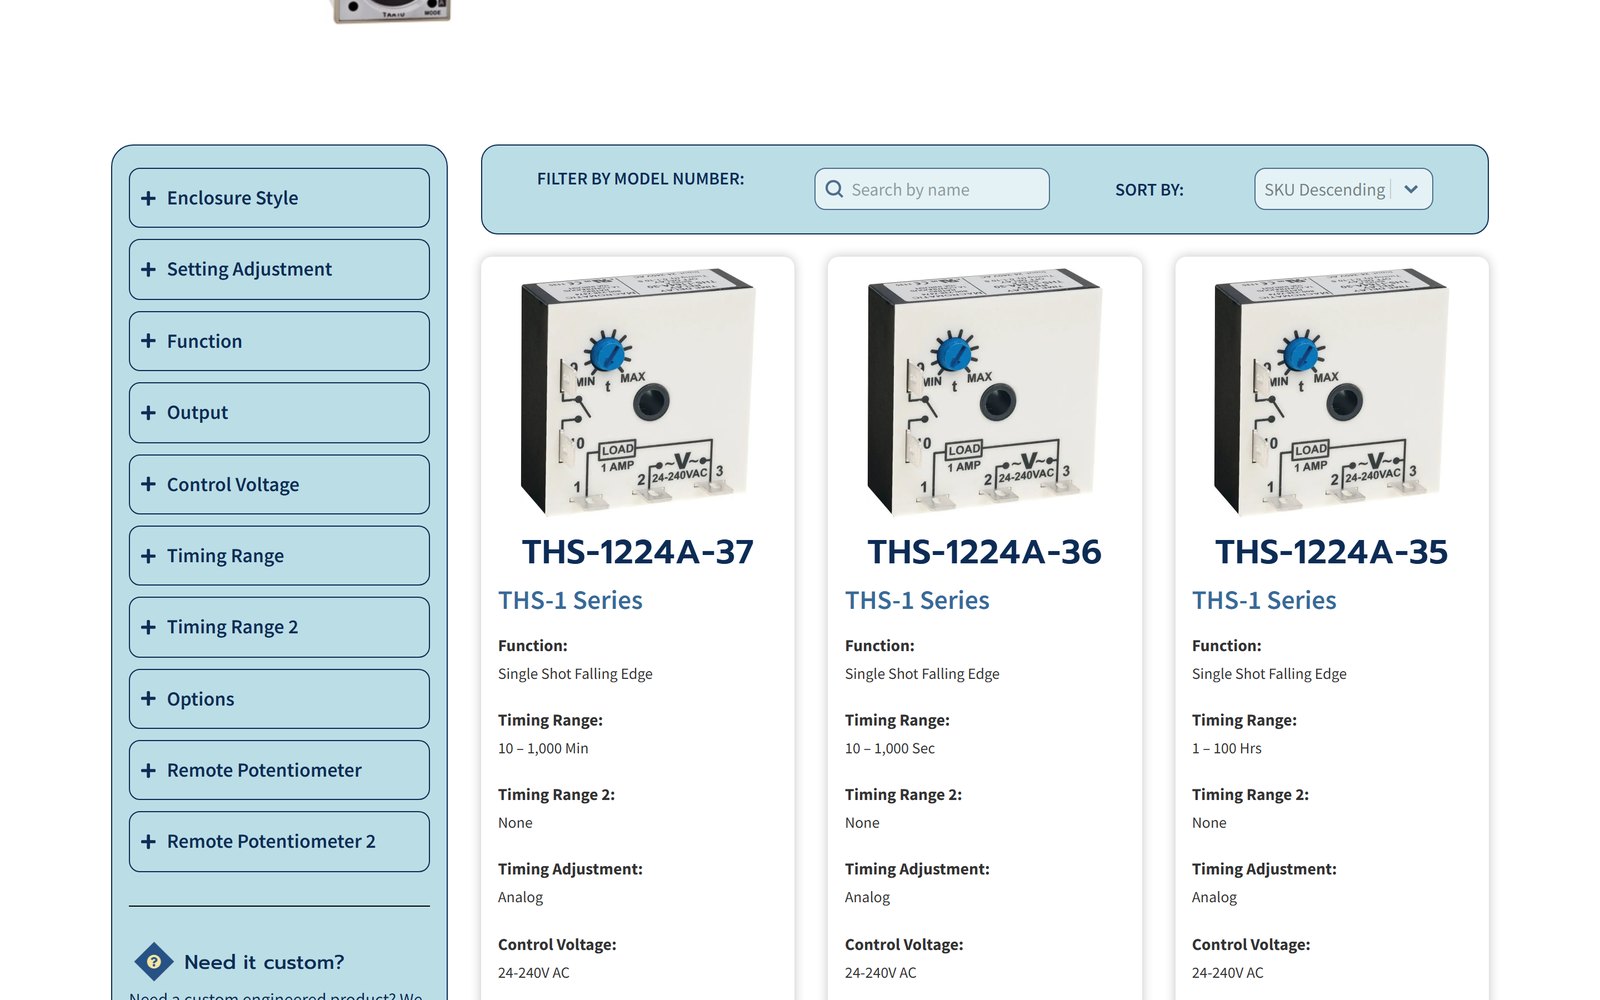Image resolution: width=1600 pixels, height=1000 pixels.
Task: Click the search magnifier icon
Action: point(834,189)
